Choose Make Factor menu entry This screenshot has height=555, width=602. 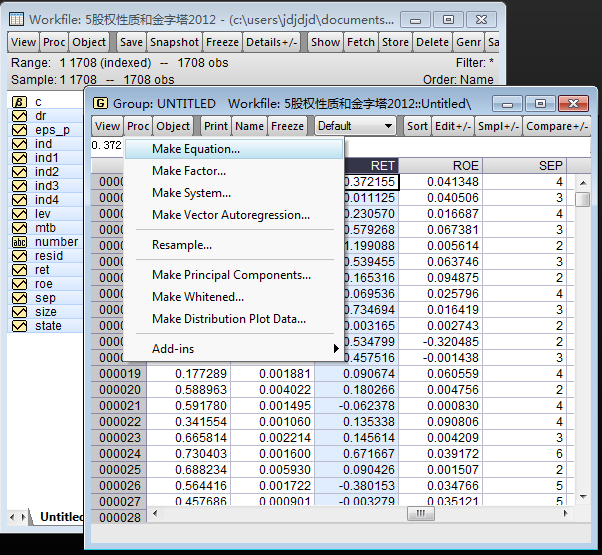click(234, 171)
